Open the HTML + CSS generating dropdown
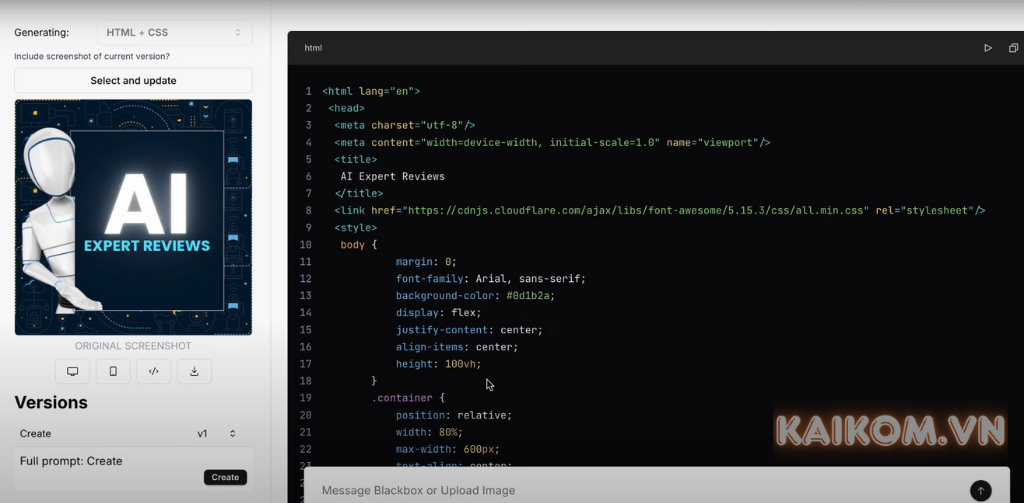 point(174,33)
